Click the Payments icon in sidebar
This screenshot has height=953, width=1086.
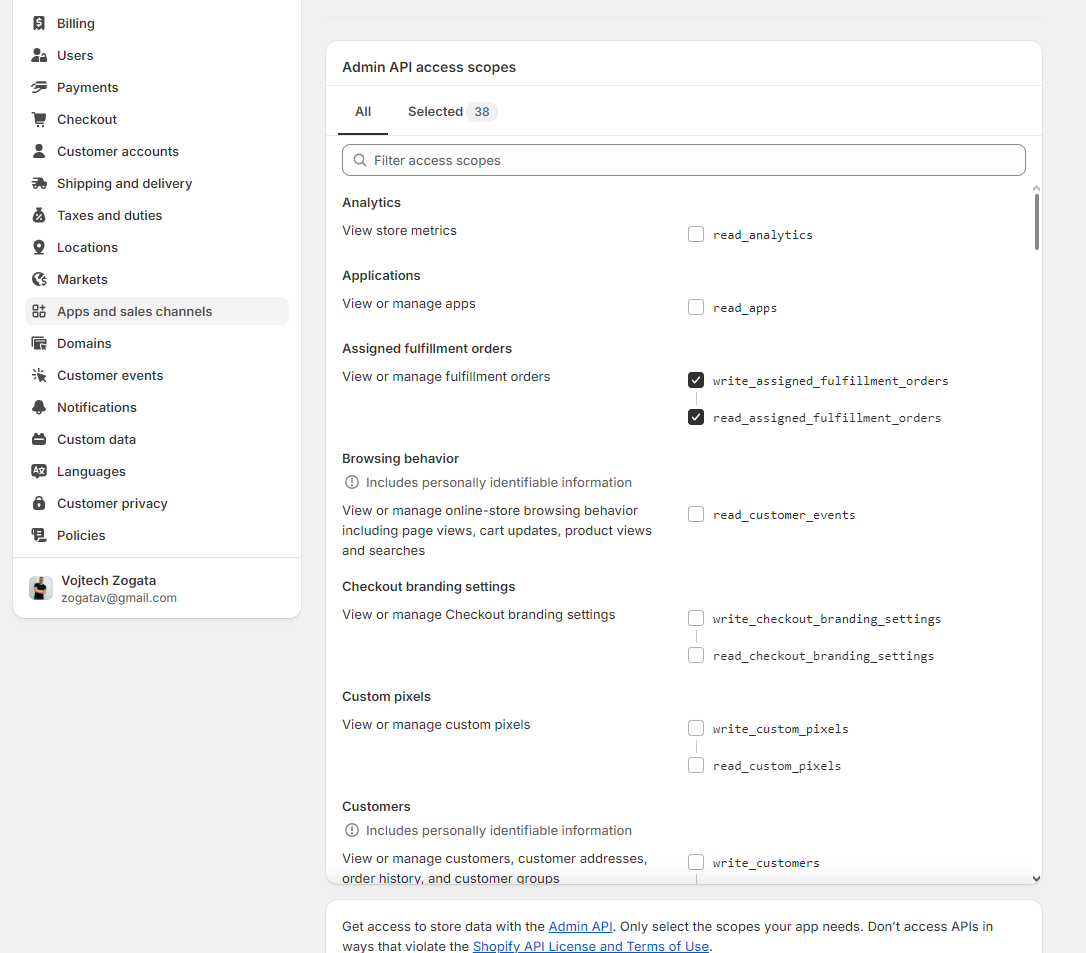pos(39,87)
